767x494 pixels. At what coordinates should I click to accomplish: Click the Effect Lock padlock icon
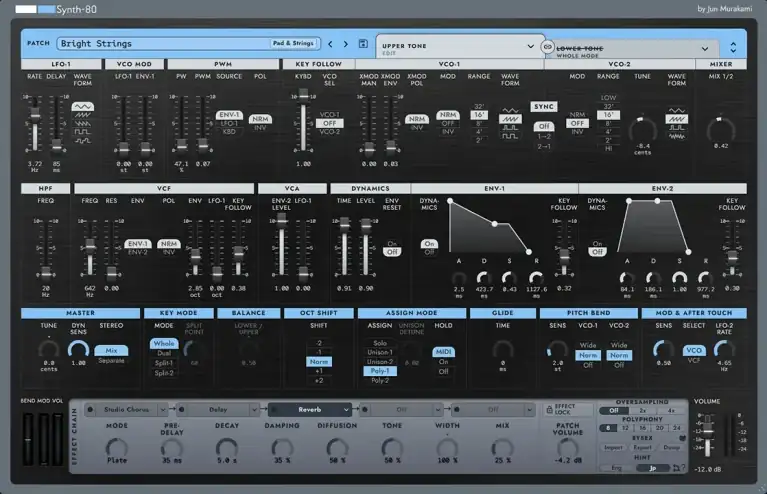pos(549,409)
